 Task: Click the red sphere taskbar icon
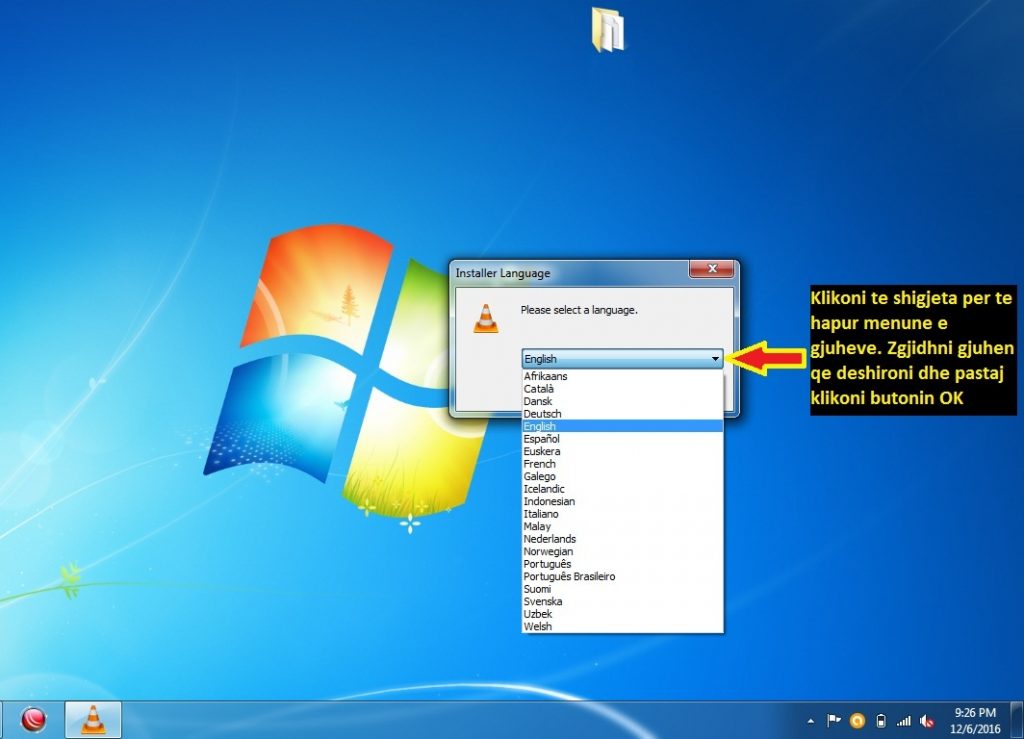point(34,719)
